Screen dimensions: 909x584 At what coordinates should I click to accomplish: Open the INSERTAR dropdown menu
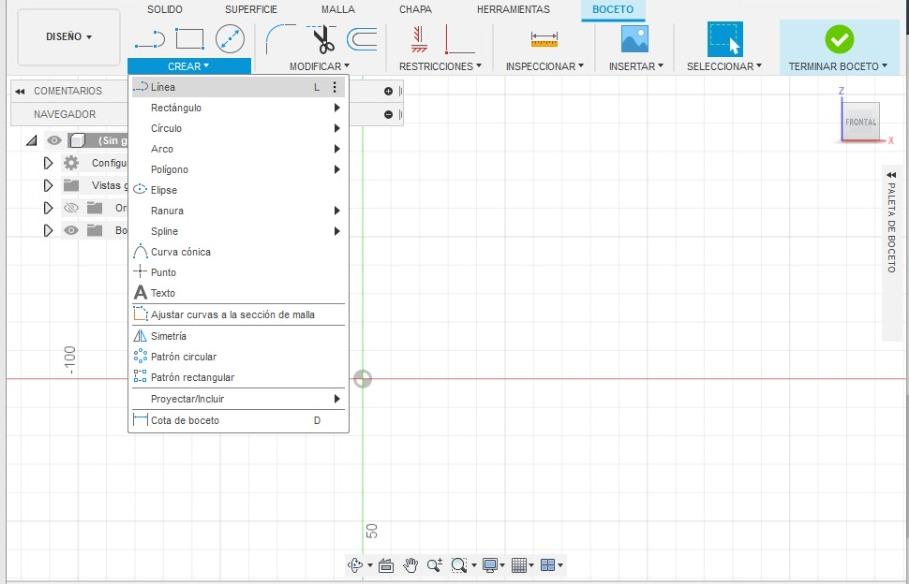click(x=636, y=66)
